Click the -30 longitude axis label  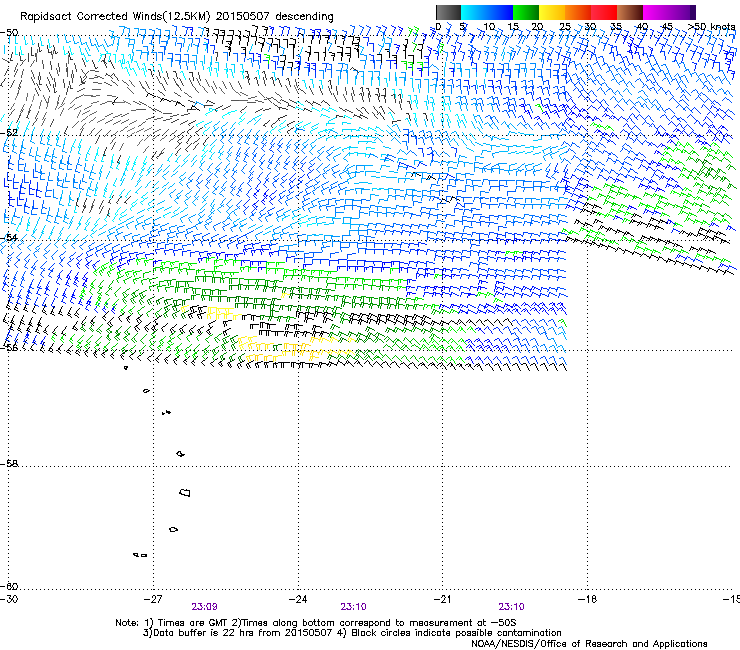(x=9, y=599)
